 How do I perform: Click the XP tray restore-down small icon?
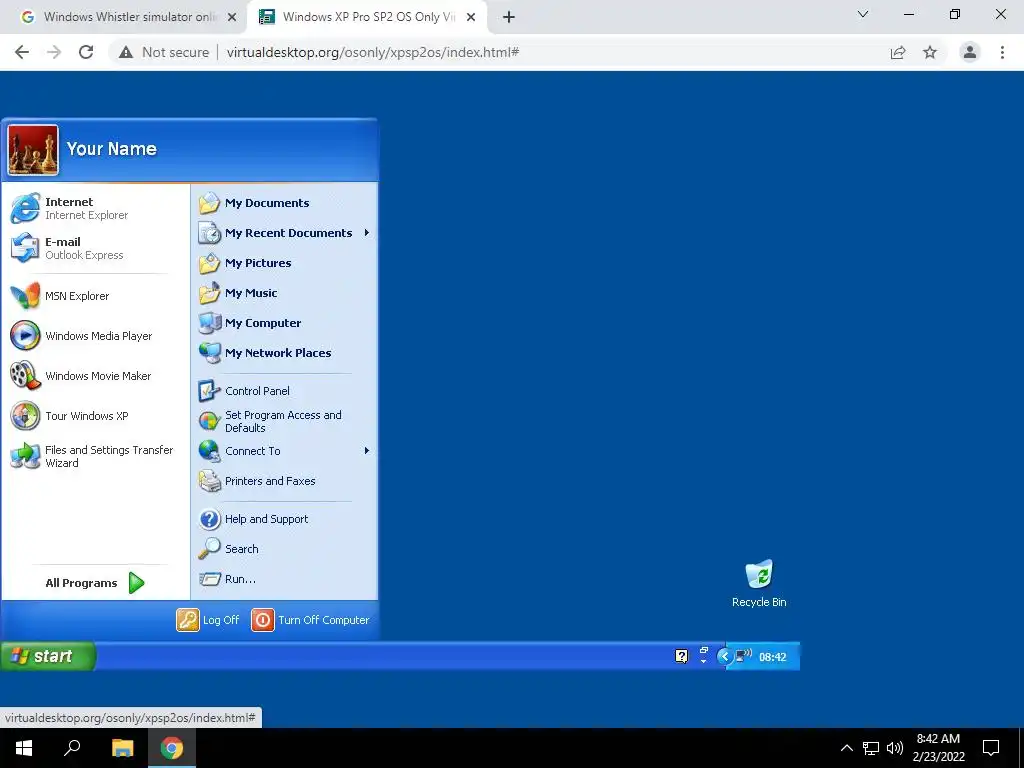pos(703,650)
